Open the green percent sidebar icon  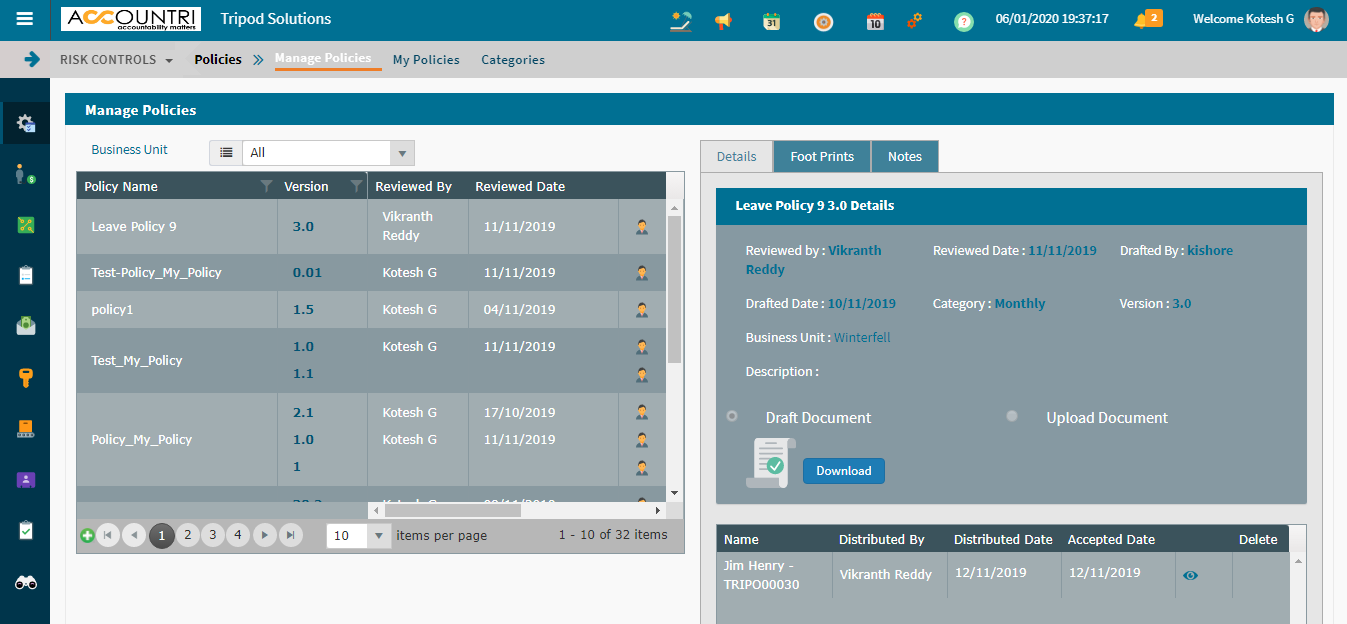26,225
